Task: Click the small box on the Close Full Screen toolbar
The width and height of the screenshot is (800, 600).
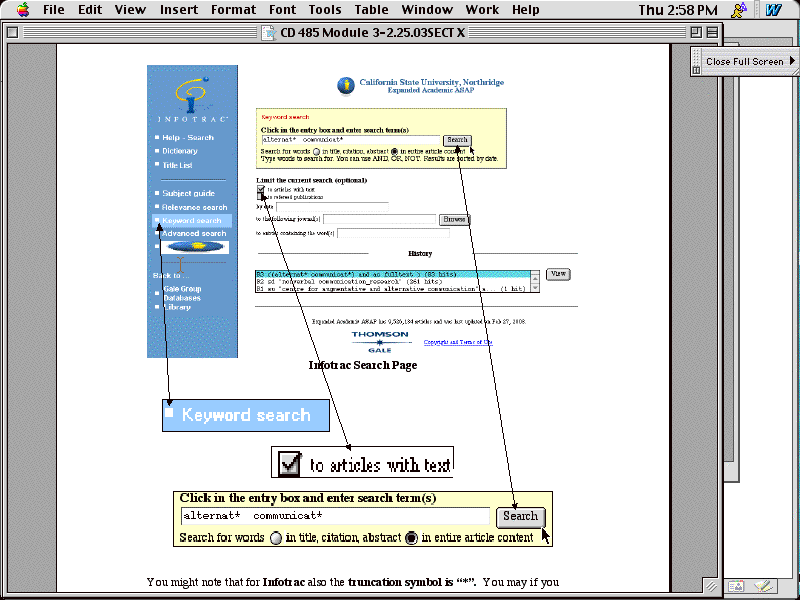Action: 696,70
